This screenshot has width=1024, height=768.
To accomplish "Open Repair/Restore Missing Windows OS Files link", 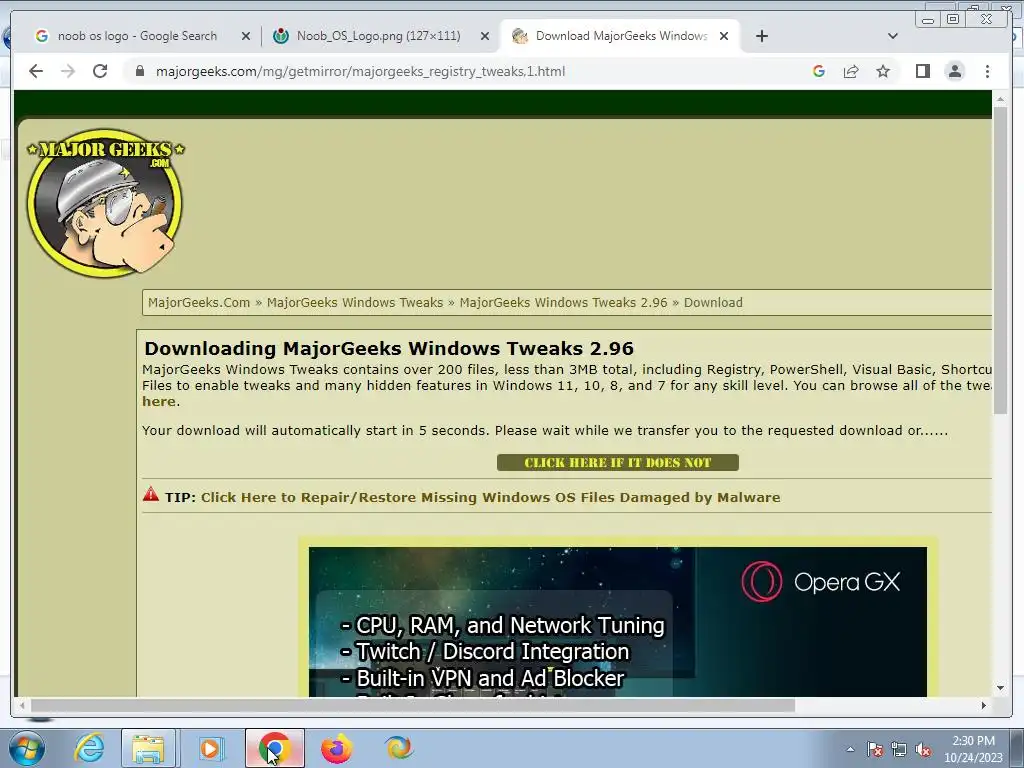I will [490, 497].
